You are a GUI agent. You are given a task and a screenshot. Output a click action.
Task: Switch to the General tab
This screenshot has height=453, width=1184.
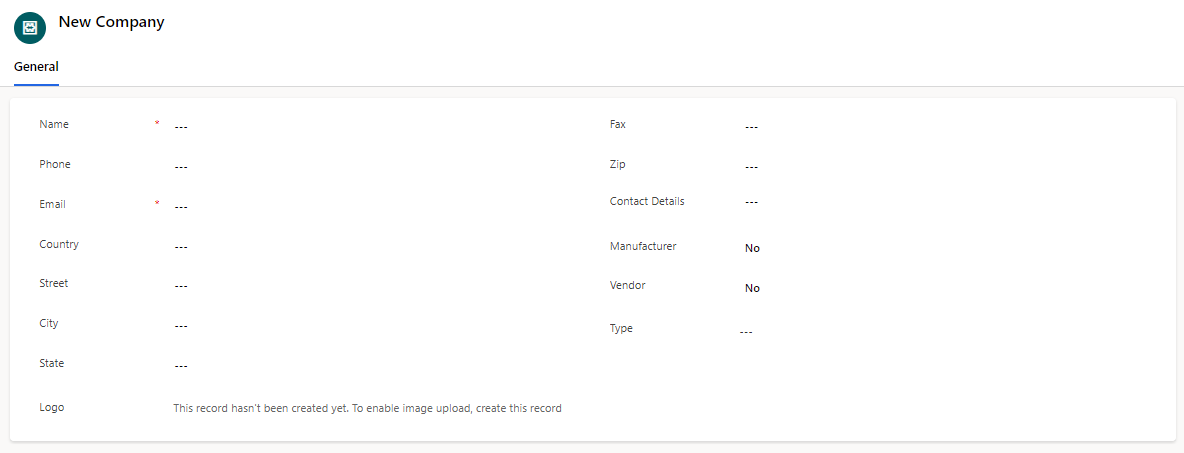pos(36,66)
